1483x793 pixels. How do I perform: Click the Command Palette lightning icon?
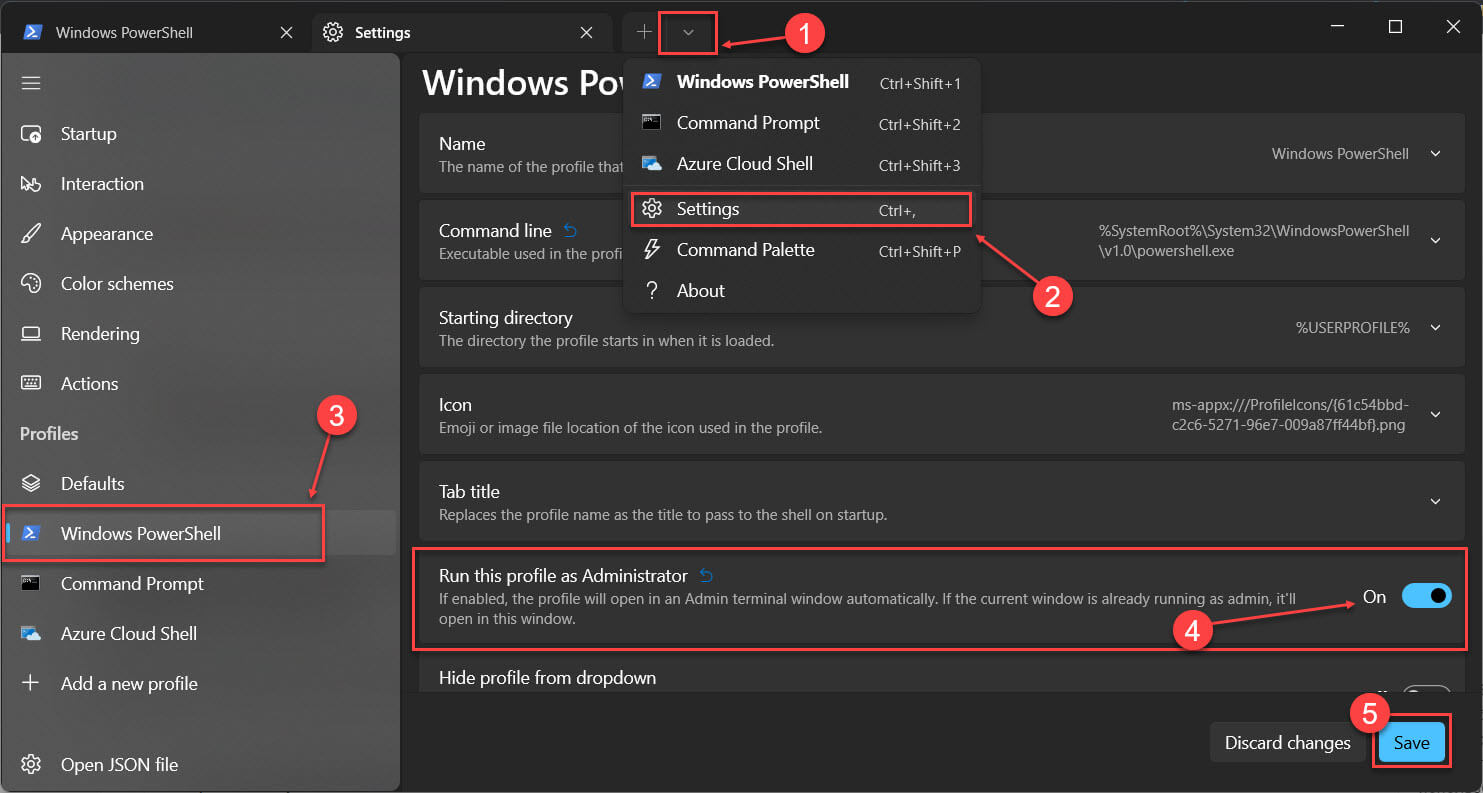652,249
